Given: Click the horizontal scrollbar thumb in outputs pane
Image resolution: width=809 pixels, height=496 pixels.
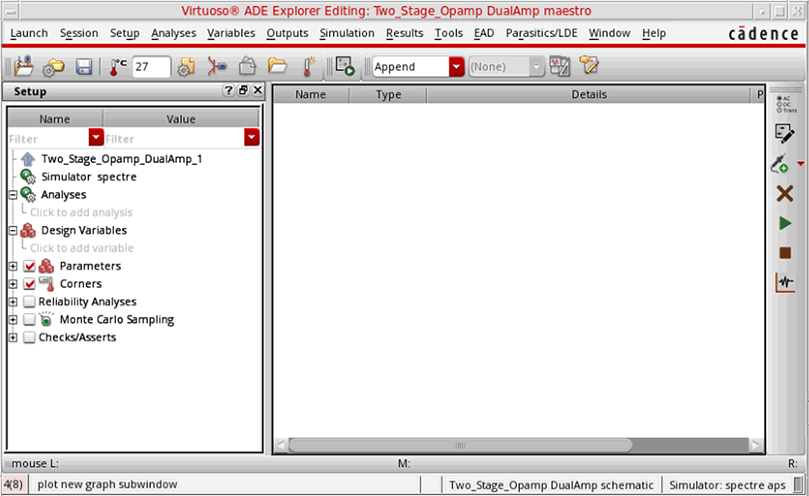Looking at the screenshot, I should click(x=460, y=445).
